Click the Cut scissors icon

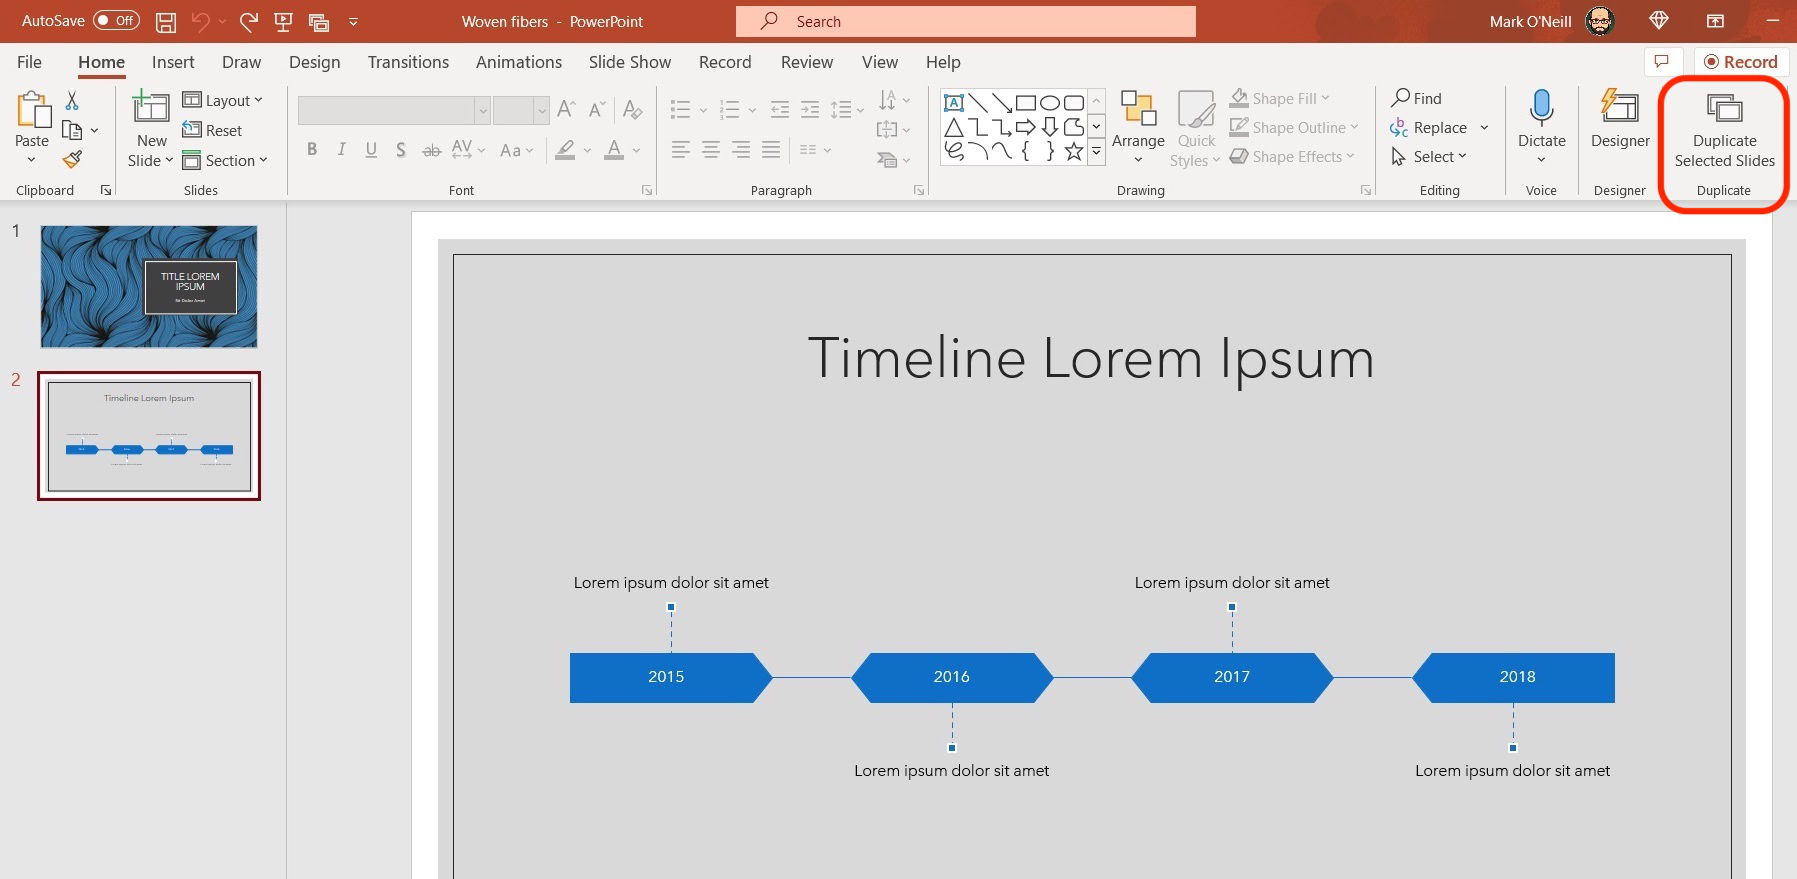tap(72, 100)
